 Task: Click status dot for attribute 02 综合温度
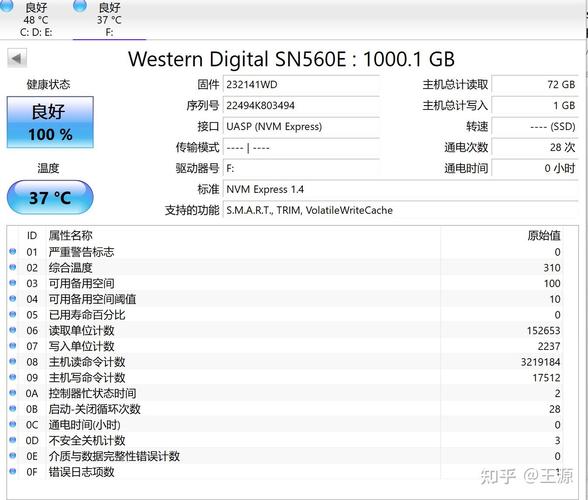[x=13, y=267]
